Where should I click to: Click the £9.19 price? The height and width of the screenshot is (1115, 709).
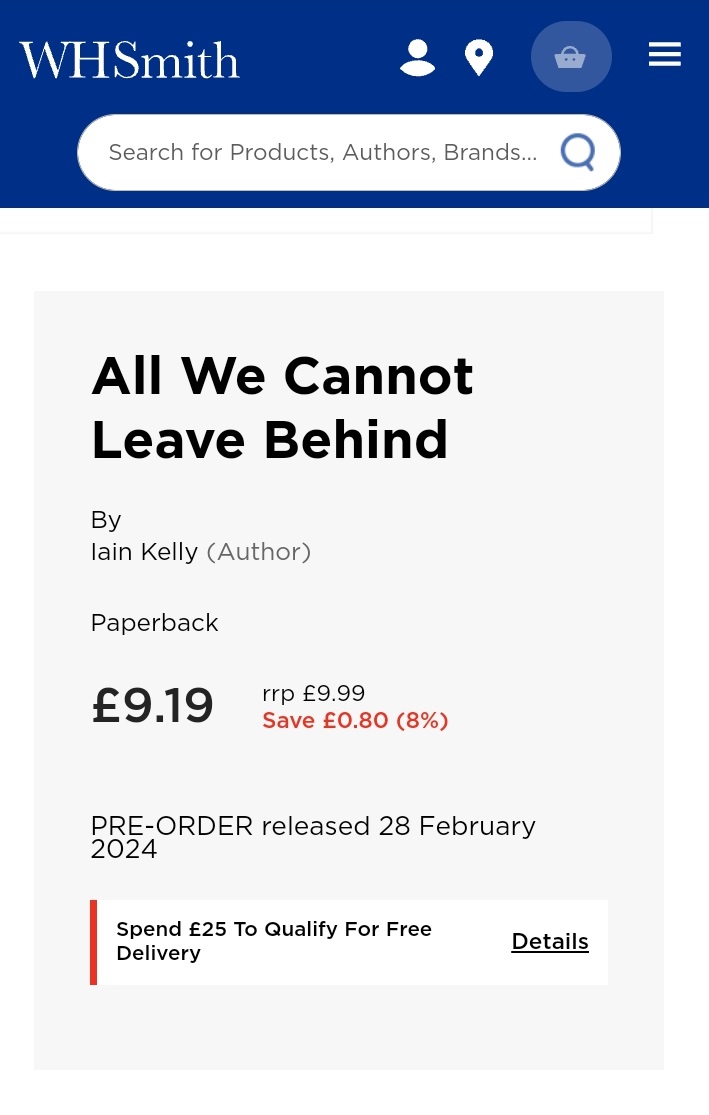152,706
